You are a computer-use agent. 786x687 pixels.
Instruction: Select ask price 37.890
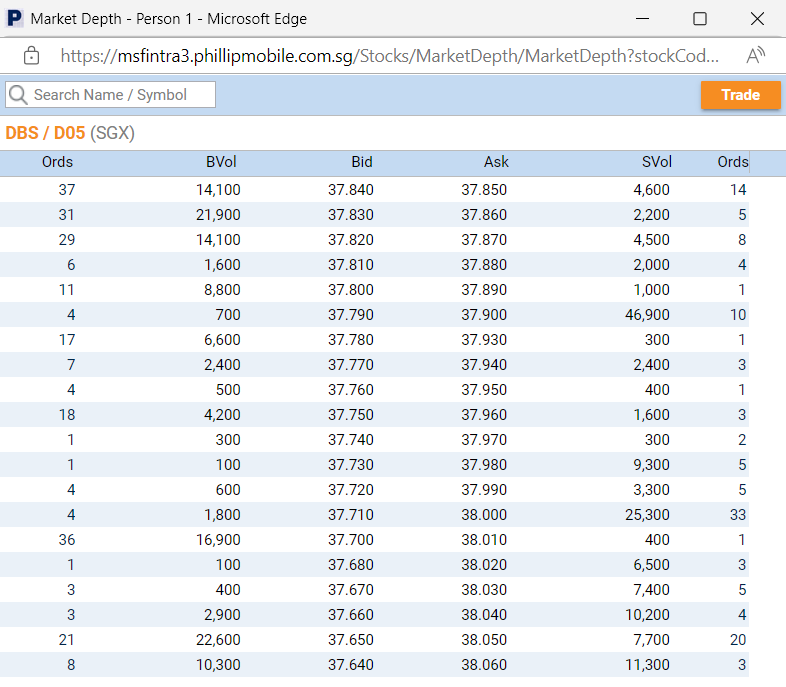[x=484, y=290]
